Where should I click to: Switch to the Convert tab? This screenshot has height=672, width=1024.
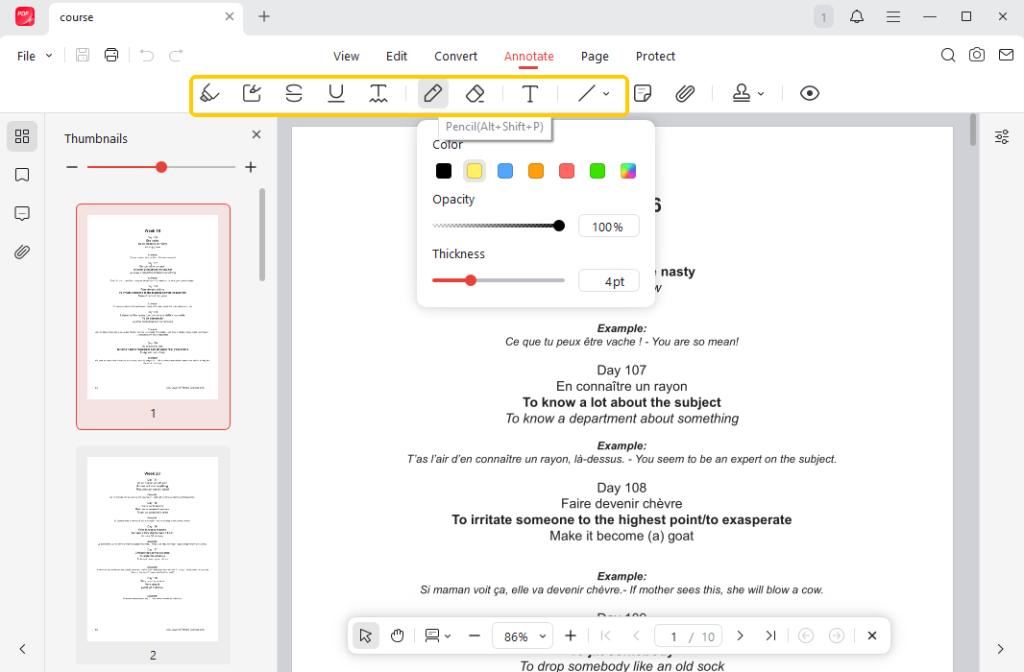pos(456,56)
